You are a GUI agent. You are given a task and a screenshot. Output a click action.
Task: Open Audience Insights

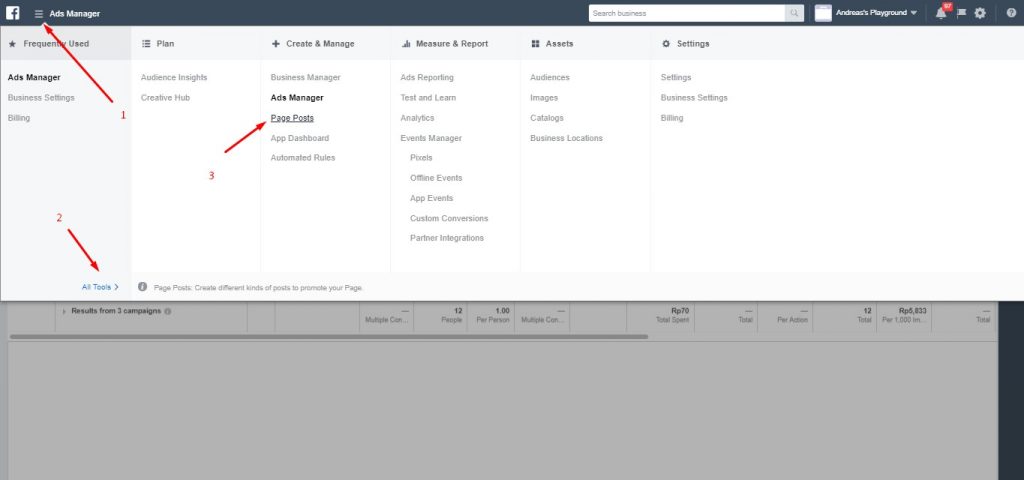(174, 77)
